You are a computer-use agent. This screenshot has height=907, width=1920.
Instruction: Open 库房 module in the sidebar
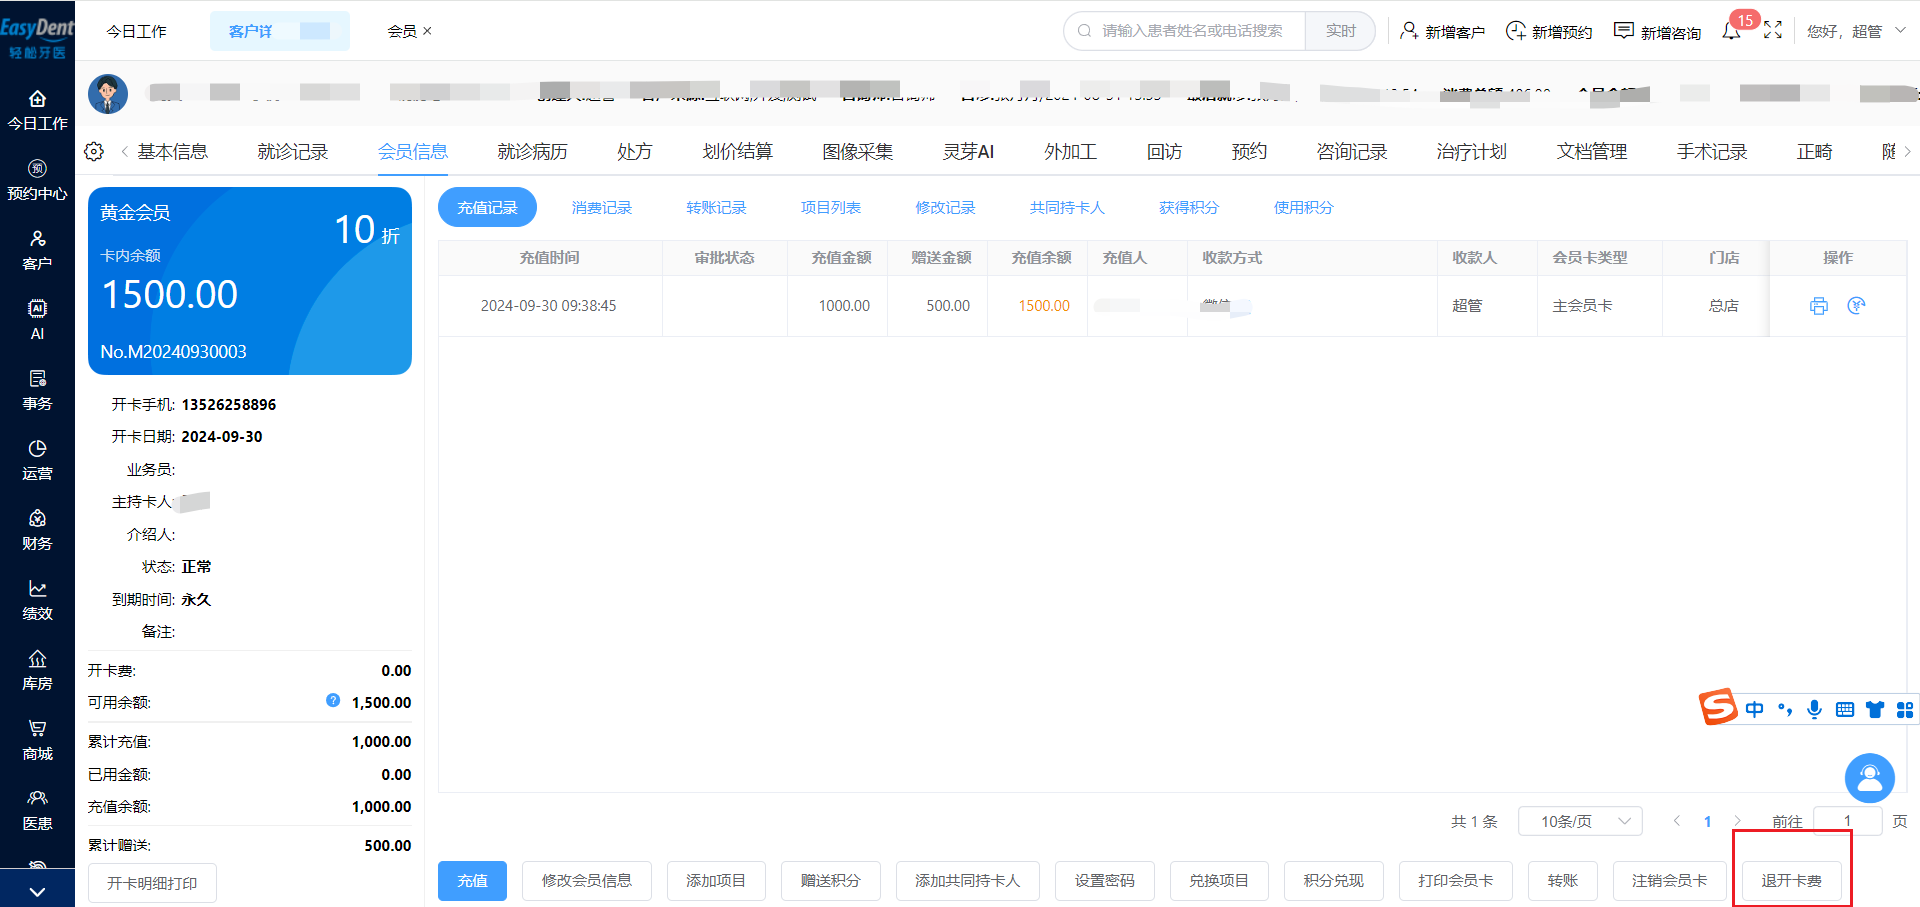37,670
